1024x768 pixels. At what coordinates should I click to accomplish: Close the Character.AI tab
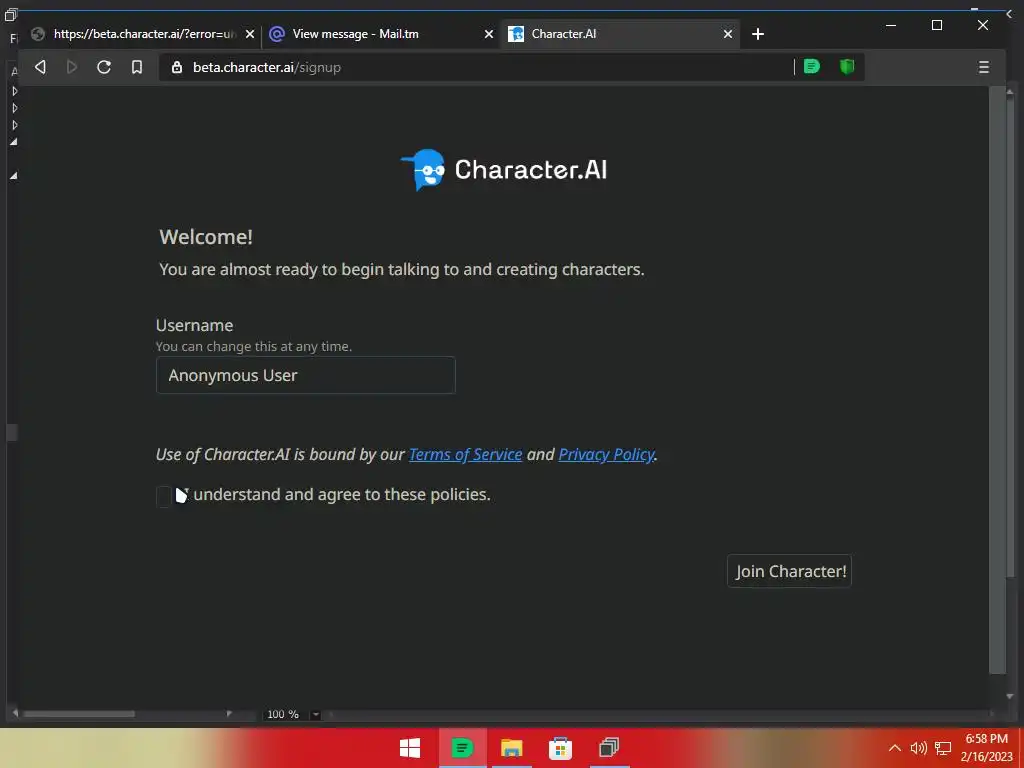tap(728, 34)
